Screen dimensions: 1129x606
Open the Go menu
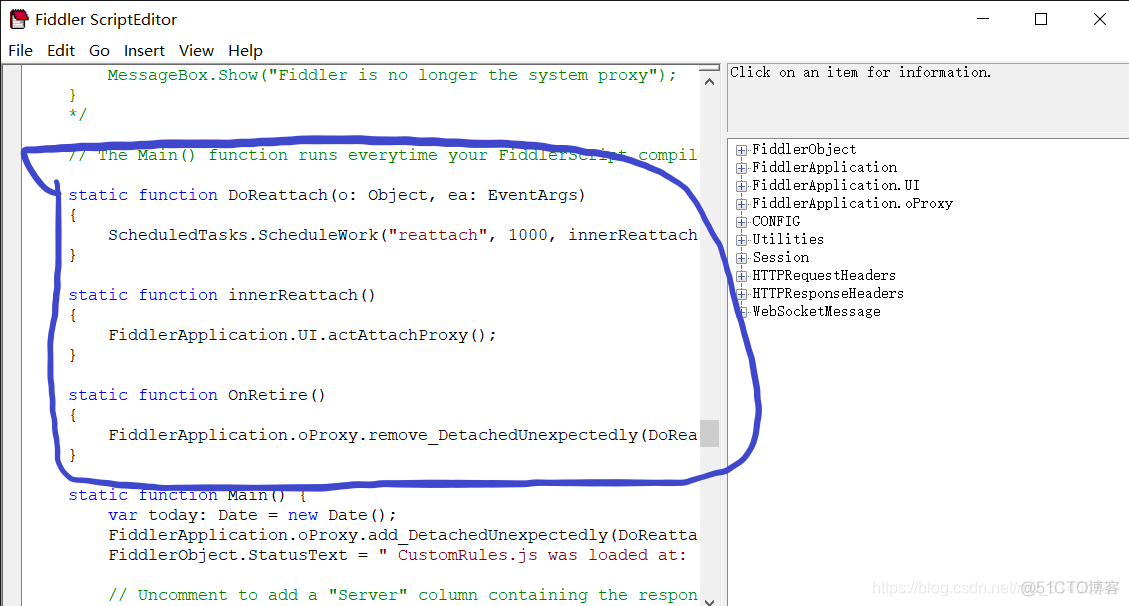click(x=99, y=50)
